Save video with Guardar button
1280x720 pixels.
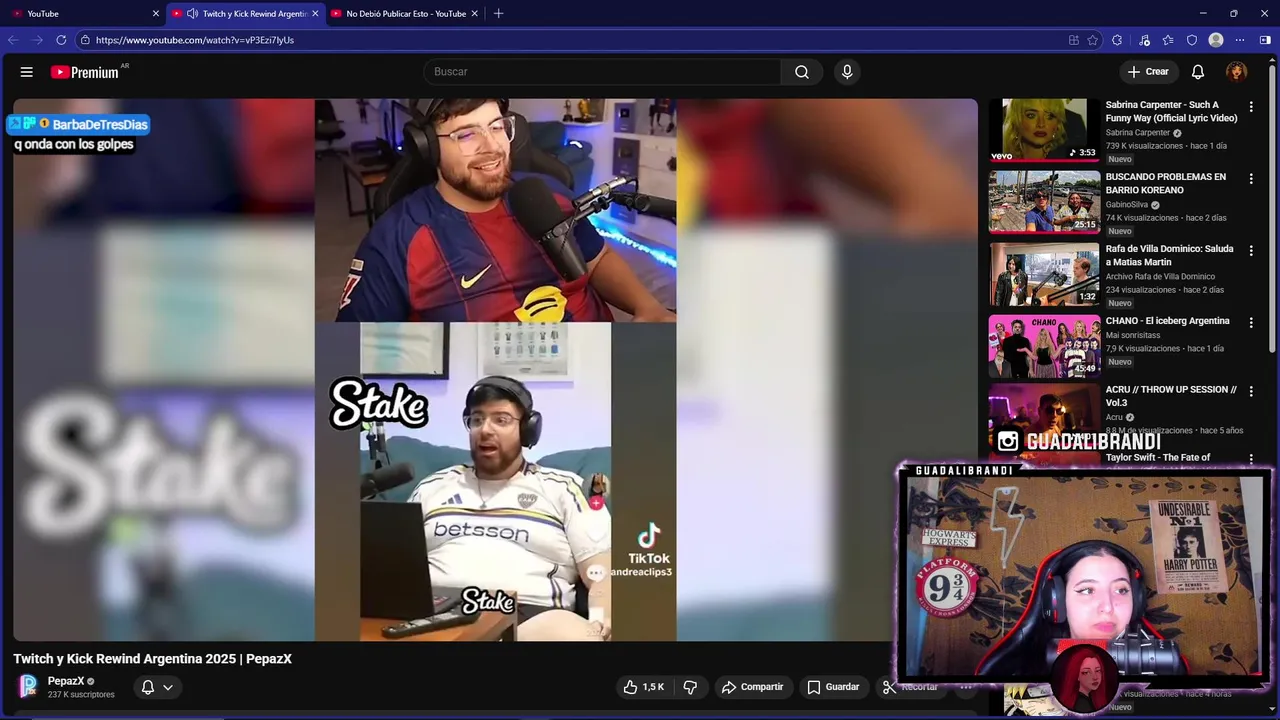point(833,687)
